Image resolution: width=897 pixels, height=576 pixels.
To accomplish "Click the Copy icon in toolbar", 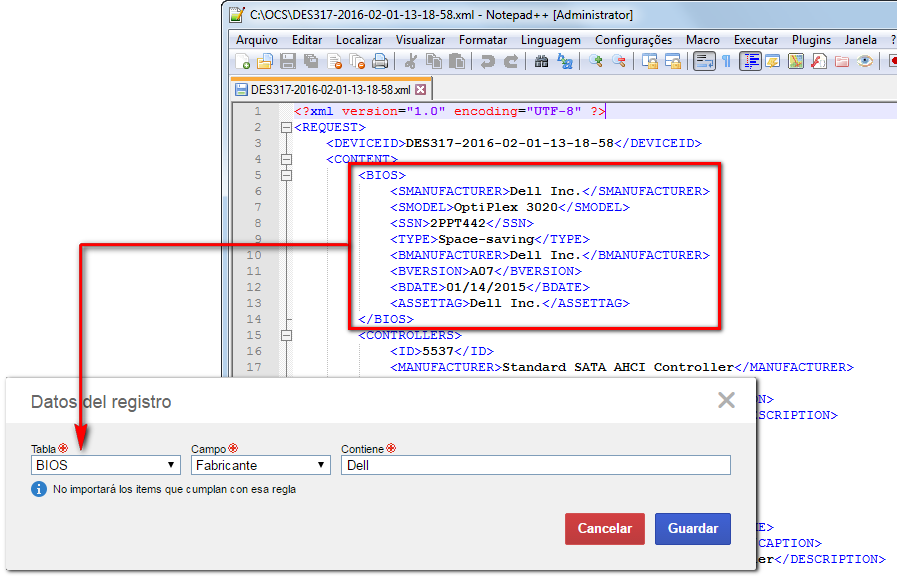I will click(434, 61).
